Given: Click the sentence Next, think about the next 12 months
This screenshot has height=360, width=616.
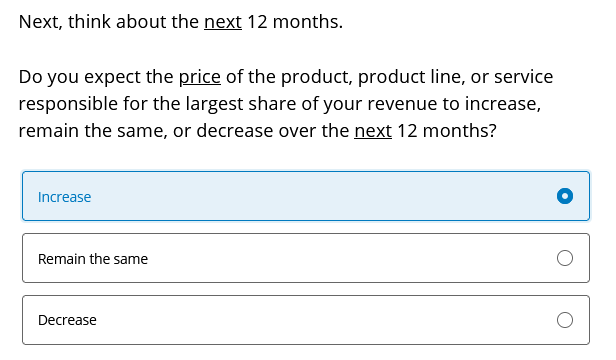Looking at the screenshot, I should tap(181, 22).
